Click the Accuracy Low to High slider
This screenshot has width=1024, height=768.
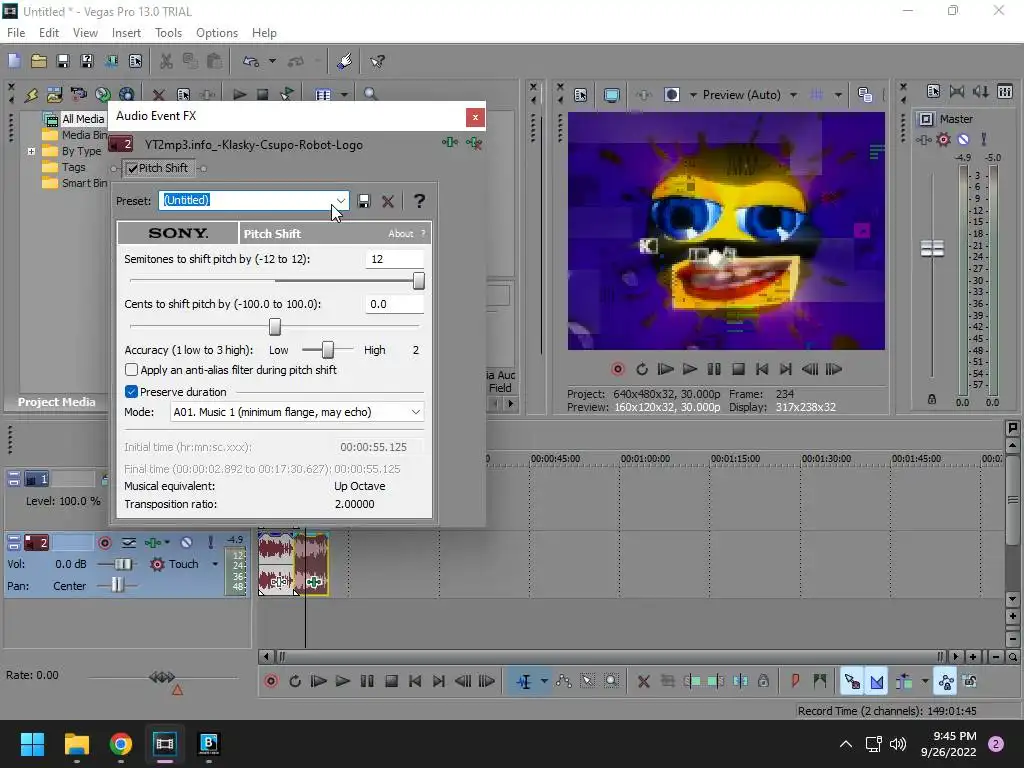coord(328,350)
